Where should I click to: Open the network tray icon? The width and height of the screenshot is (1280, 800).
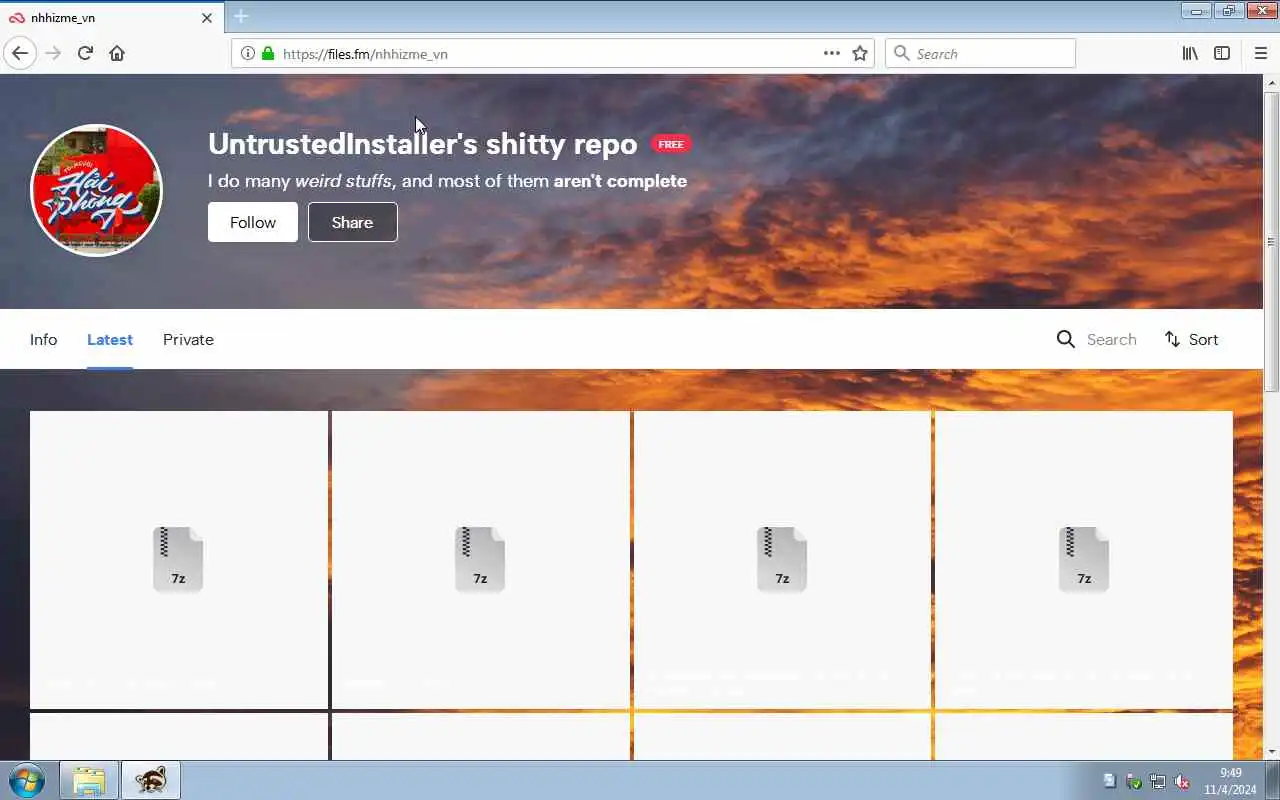tap(1158, 781)
